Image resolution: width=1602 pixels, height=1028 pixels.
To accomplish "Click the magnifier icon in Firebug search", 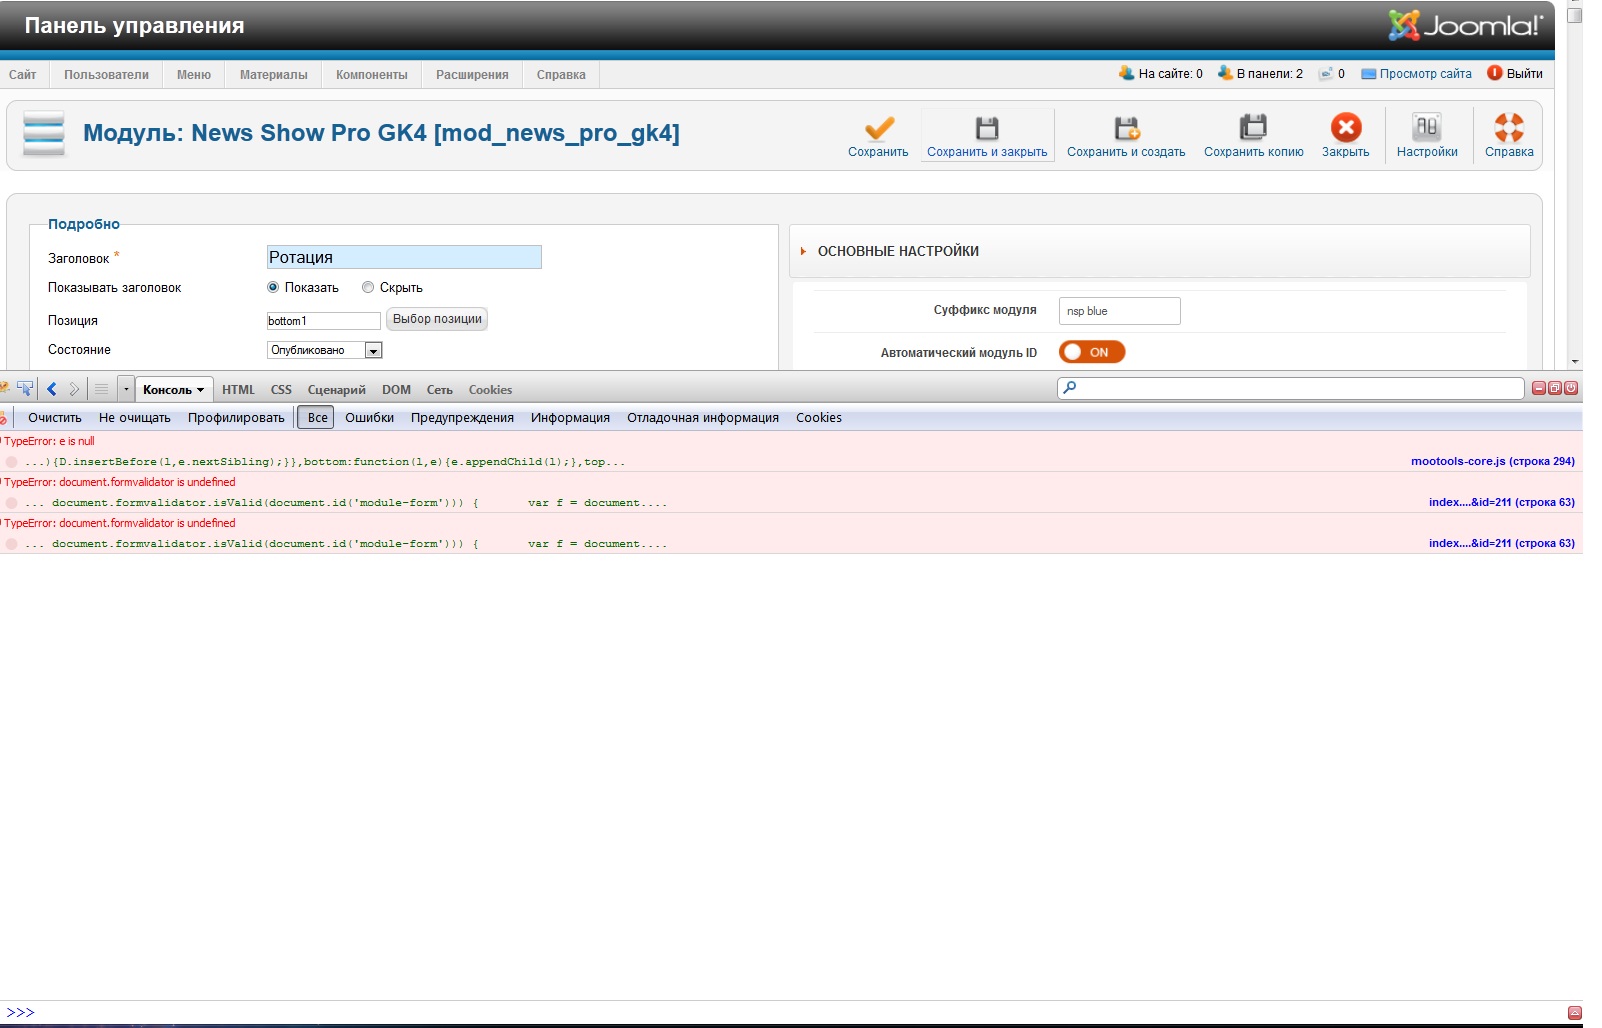I will tap(1070, 388).
